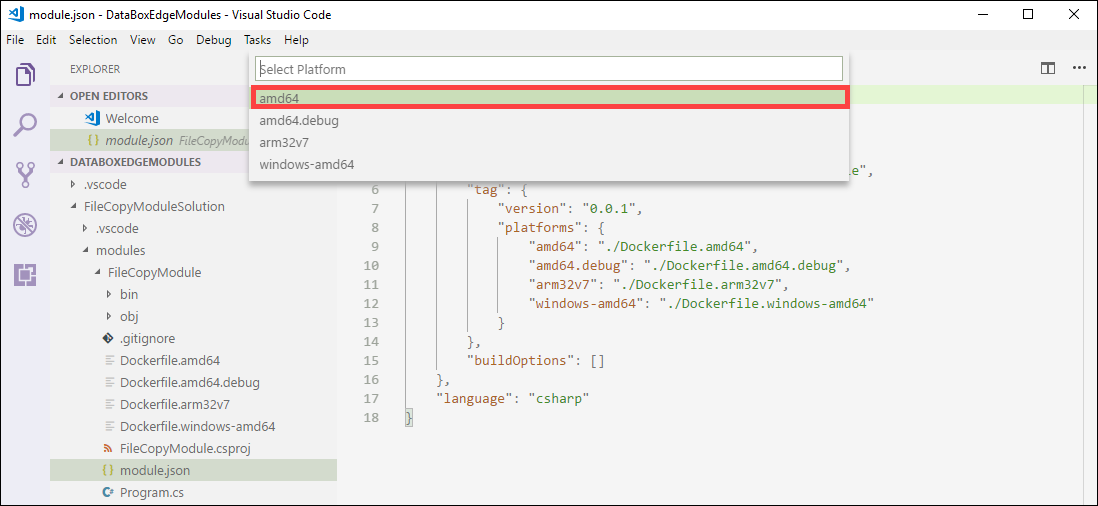Click the split editor icon

click(1048, 69)
